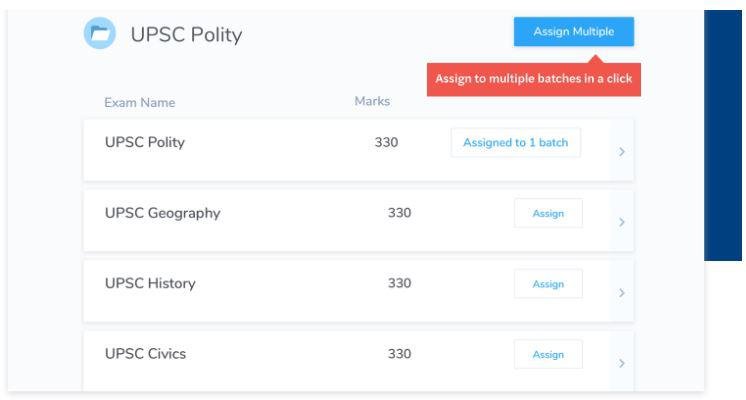Open the Assigned to 1 batch button
Viewport: 746px width, 400px height.
pos(515,143)
